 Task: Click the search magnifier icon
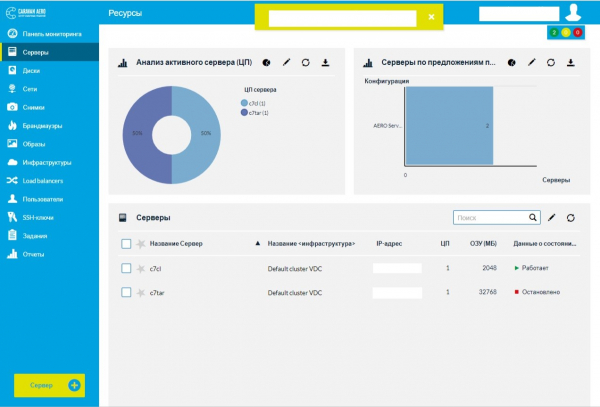pyautogui.click(x=533, y=217)
